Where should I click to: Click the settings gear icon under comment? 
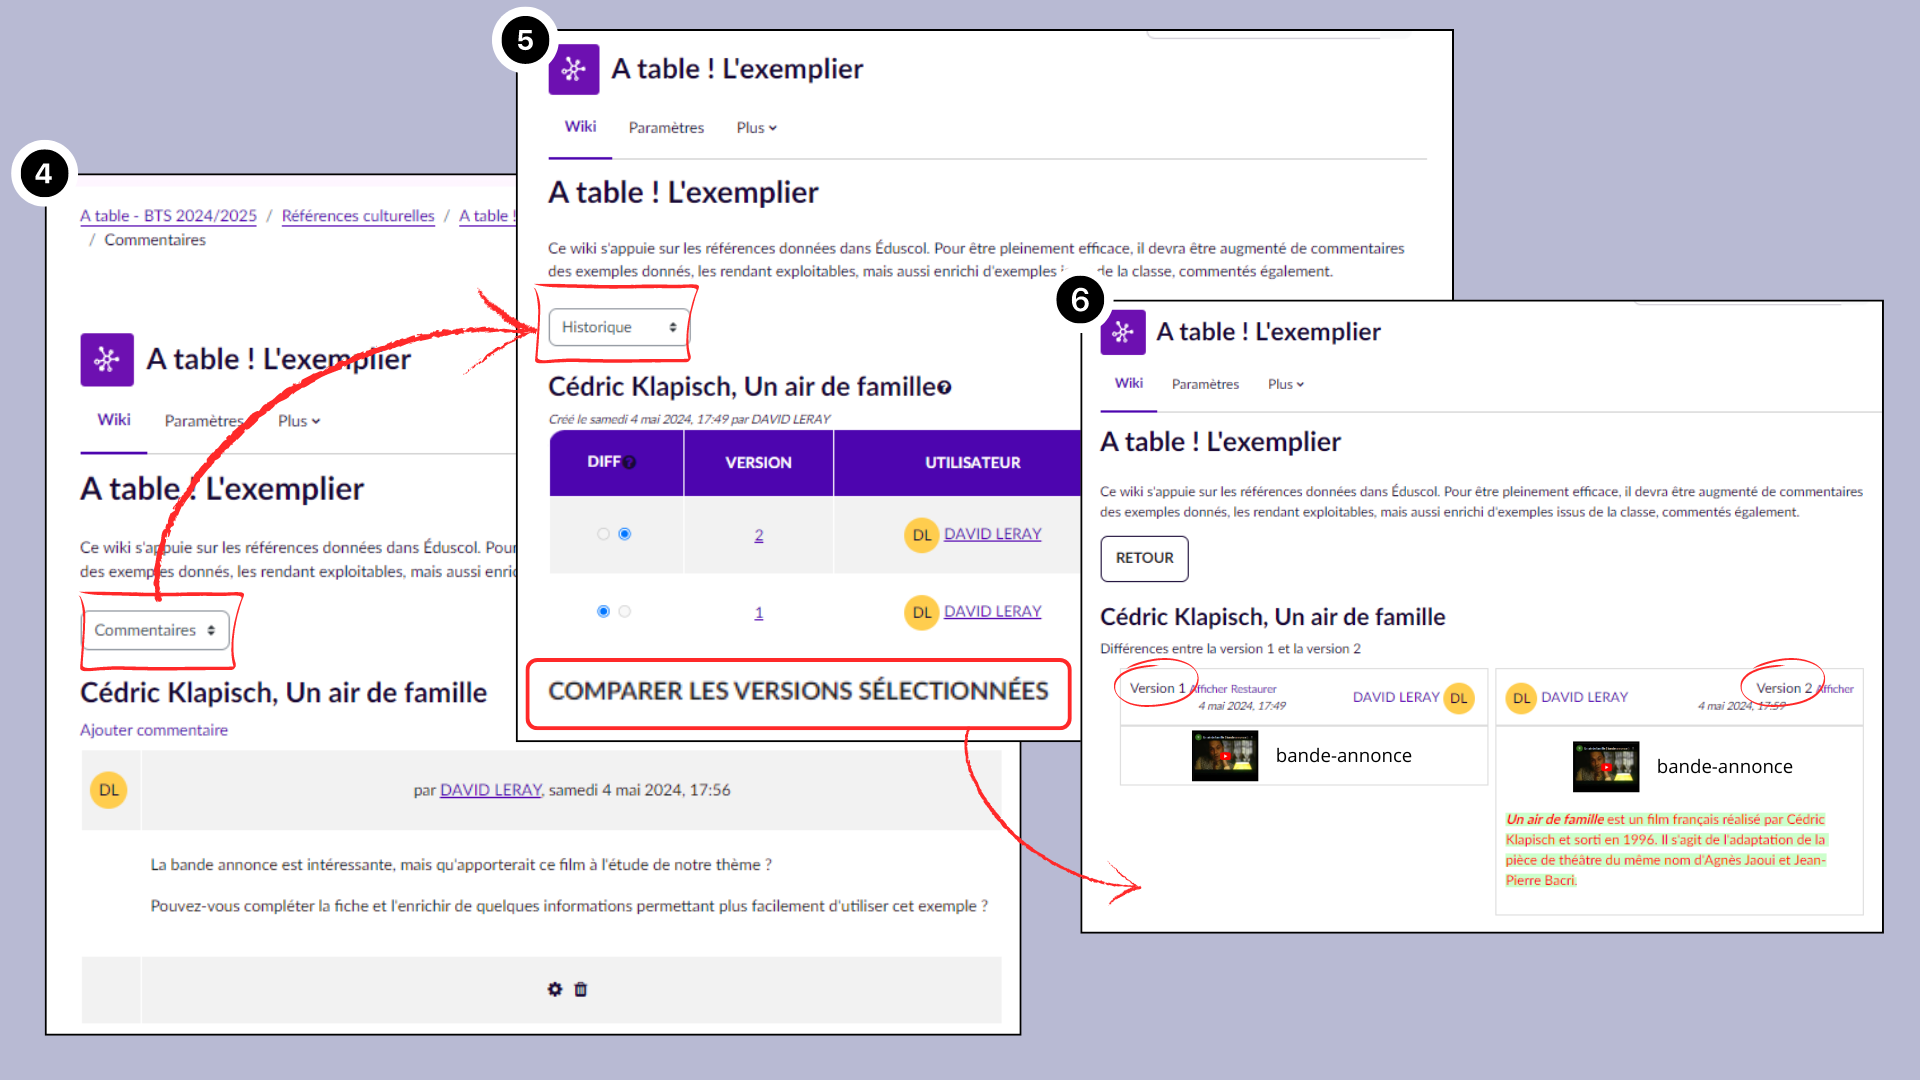point(555,989)
